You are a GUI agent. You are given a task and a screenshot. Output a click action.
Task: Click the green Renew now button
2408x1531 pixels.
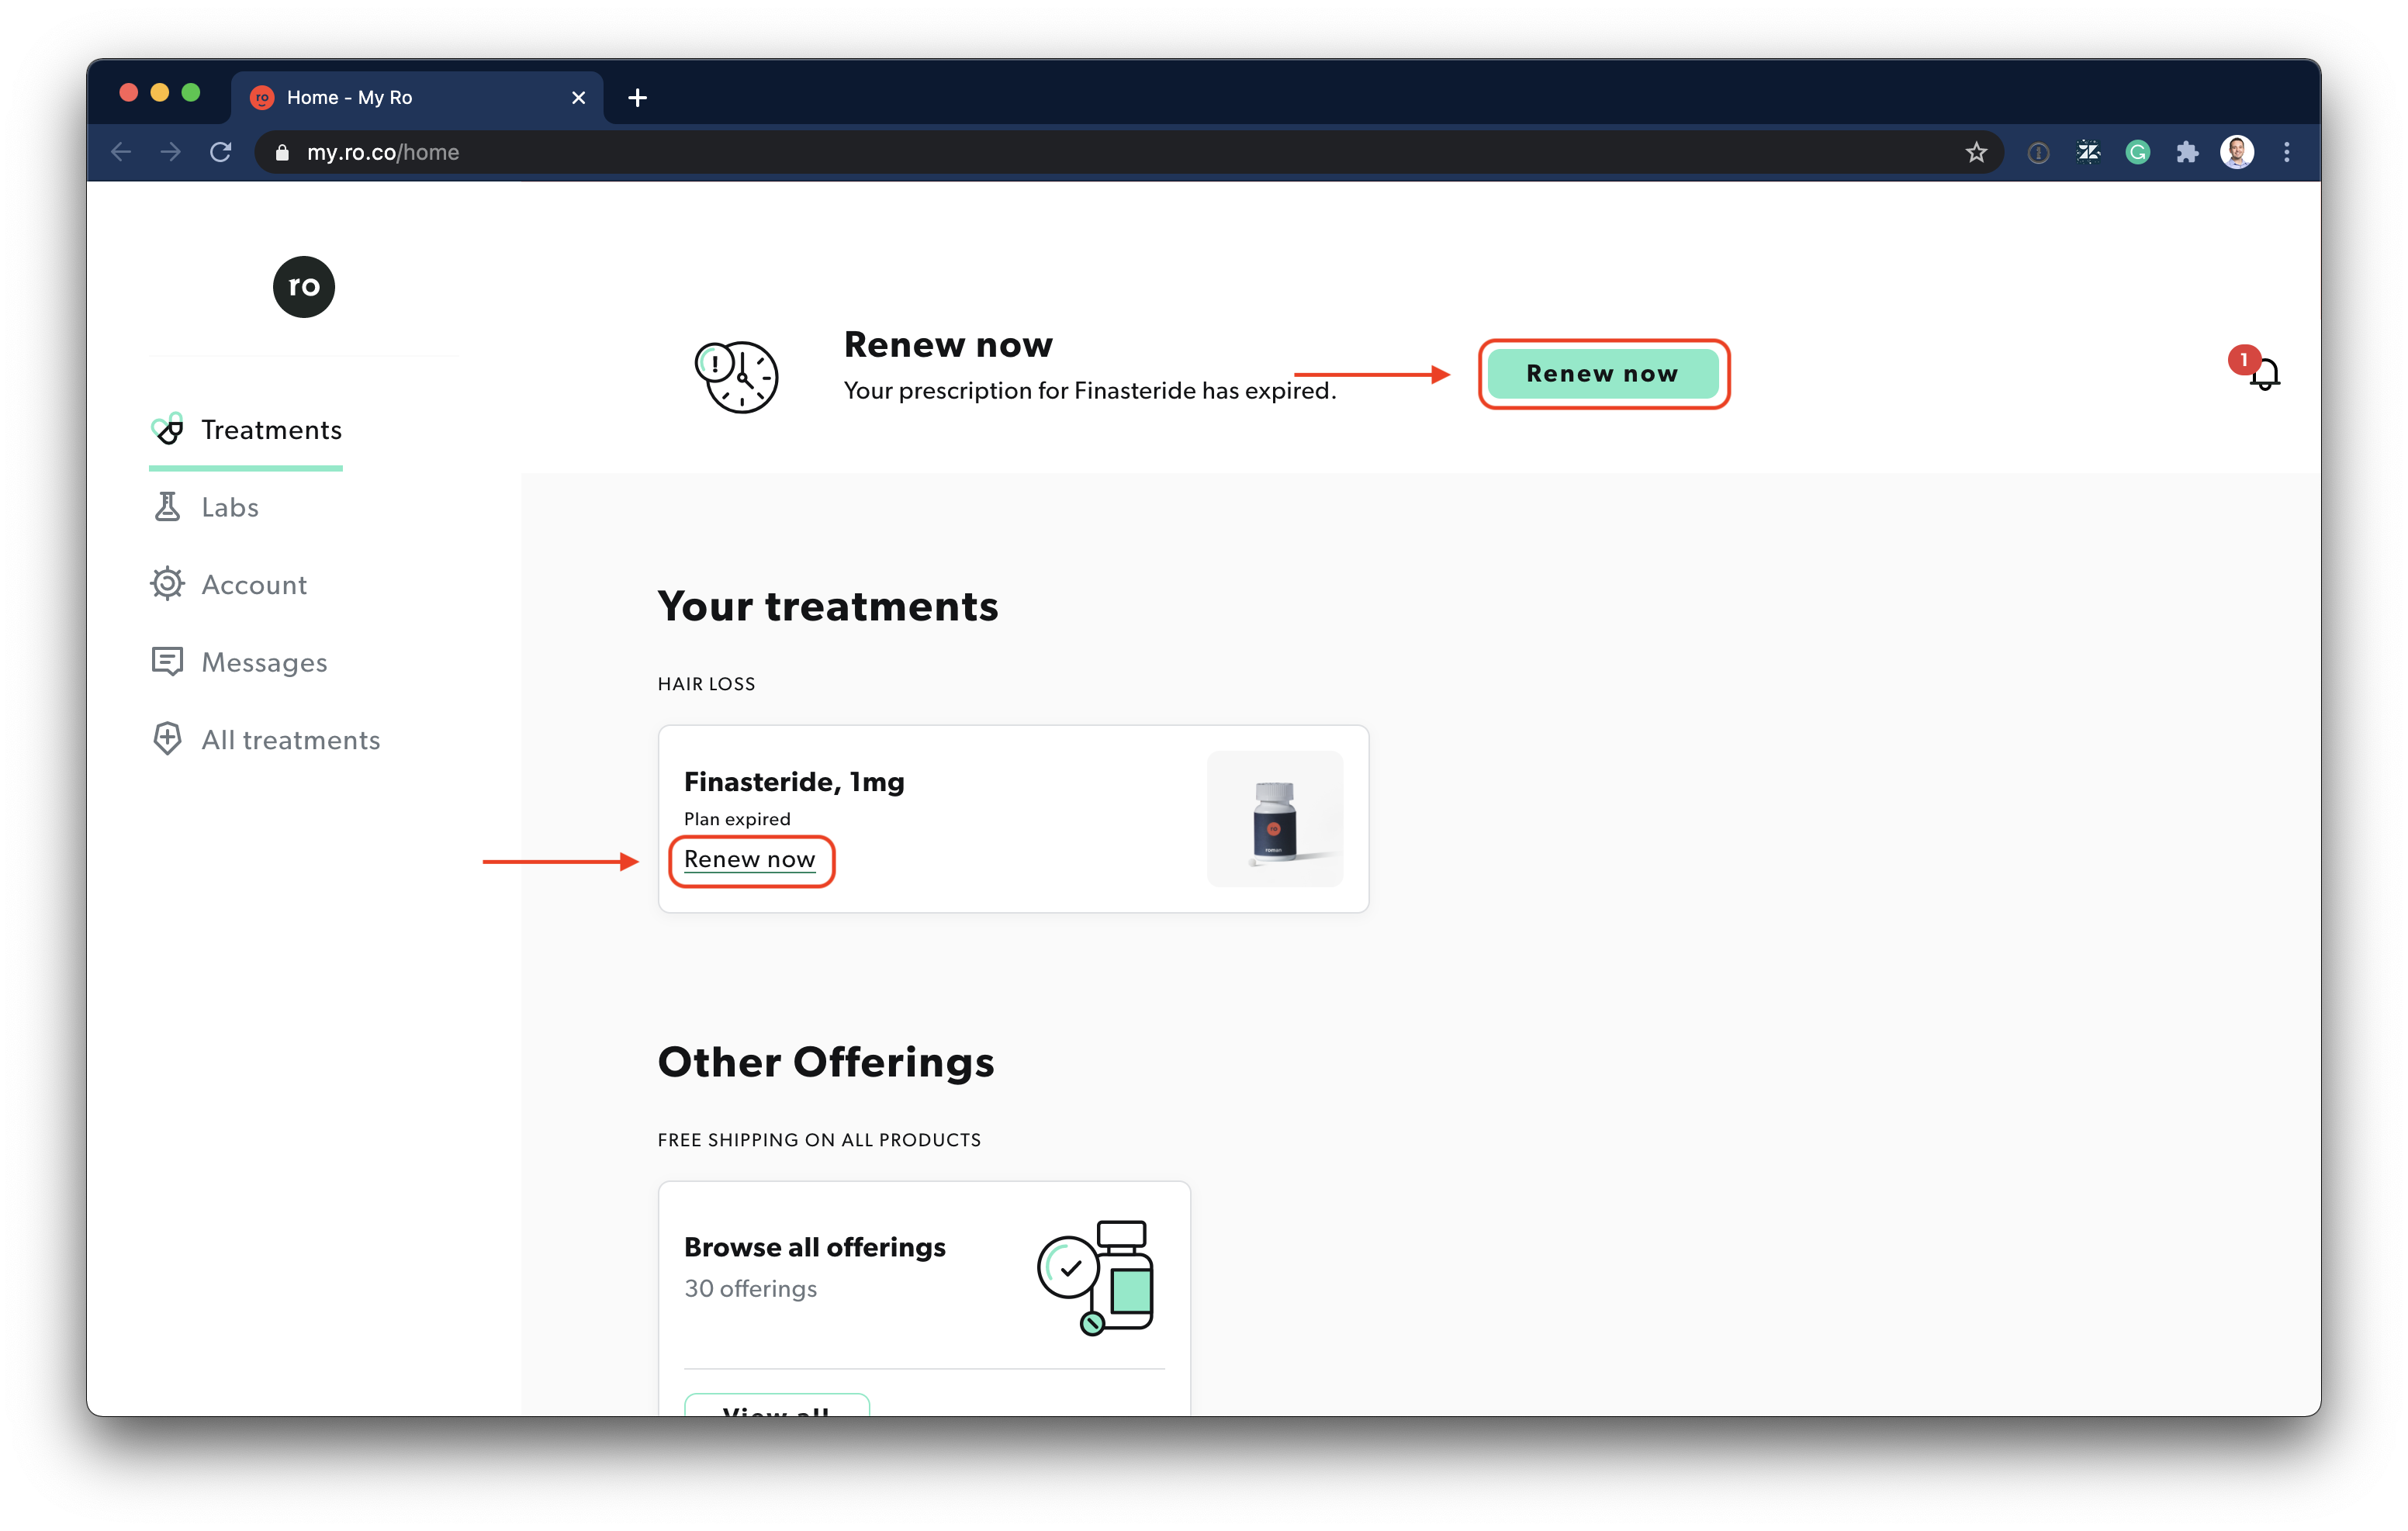click(1603, 374)
